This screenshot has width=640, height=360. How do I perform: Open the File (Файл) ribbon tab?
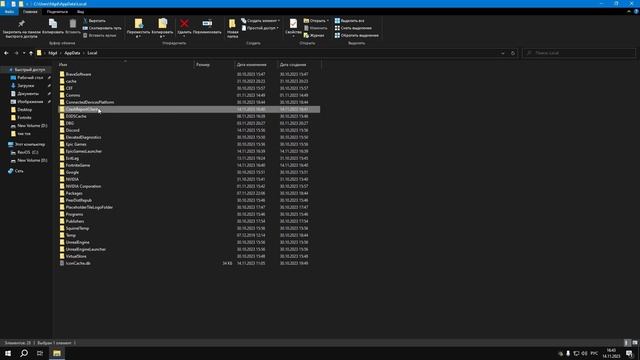tap(9, 12)
